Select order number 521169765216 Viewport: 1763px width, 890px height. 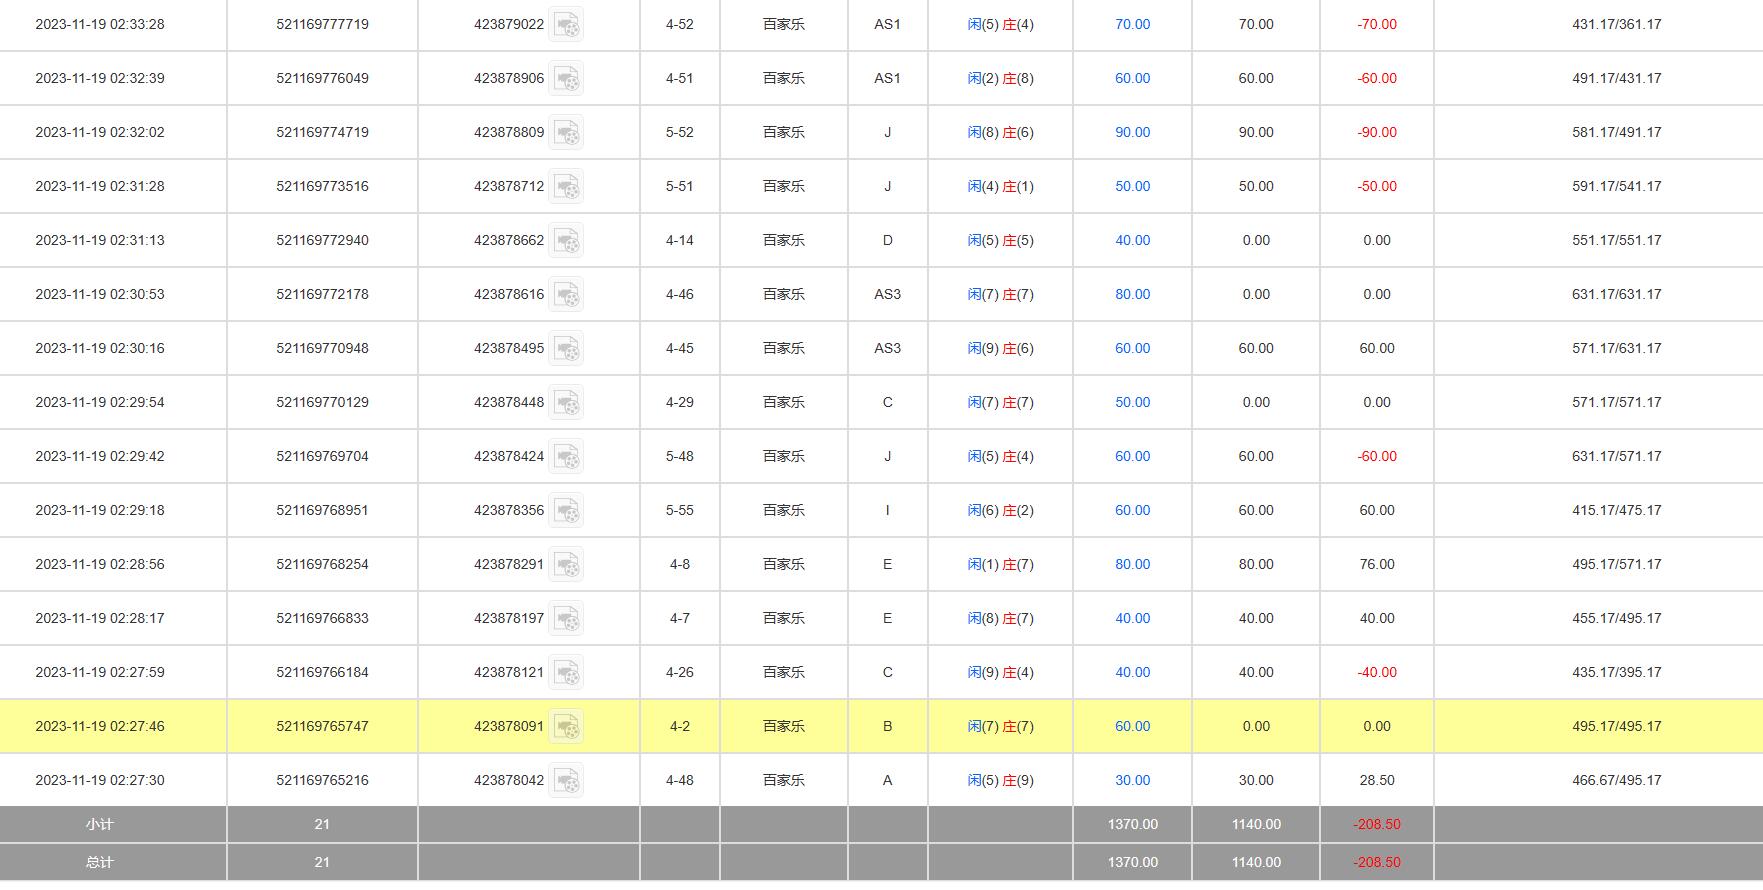pyautogui.click(x=322, y=780)
